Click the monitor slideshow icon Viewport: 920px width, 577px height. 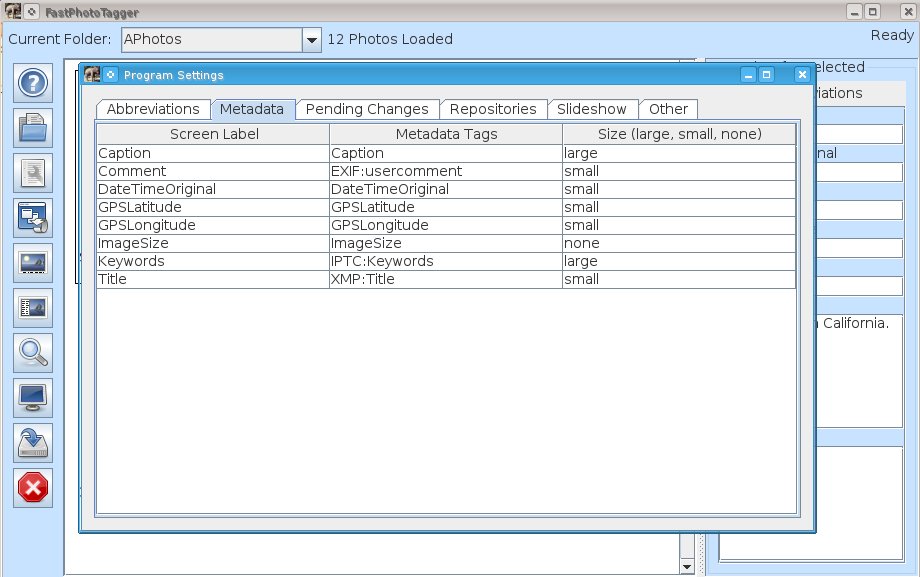34,398
